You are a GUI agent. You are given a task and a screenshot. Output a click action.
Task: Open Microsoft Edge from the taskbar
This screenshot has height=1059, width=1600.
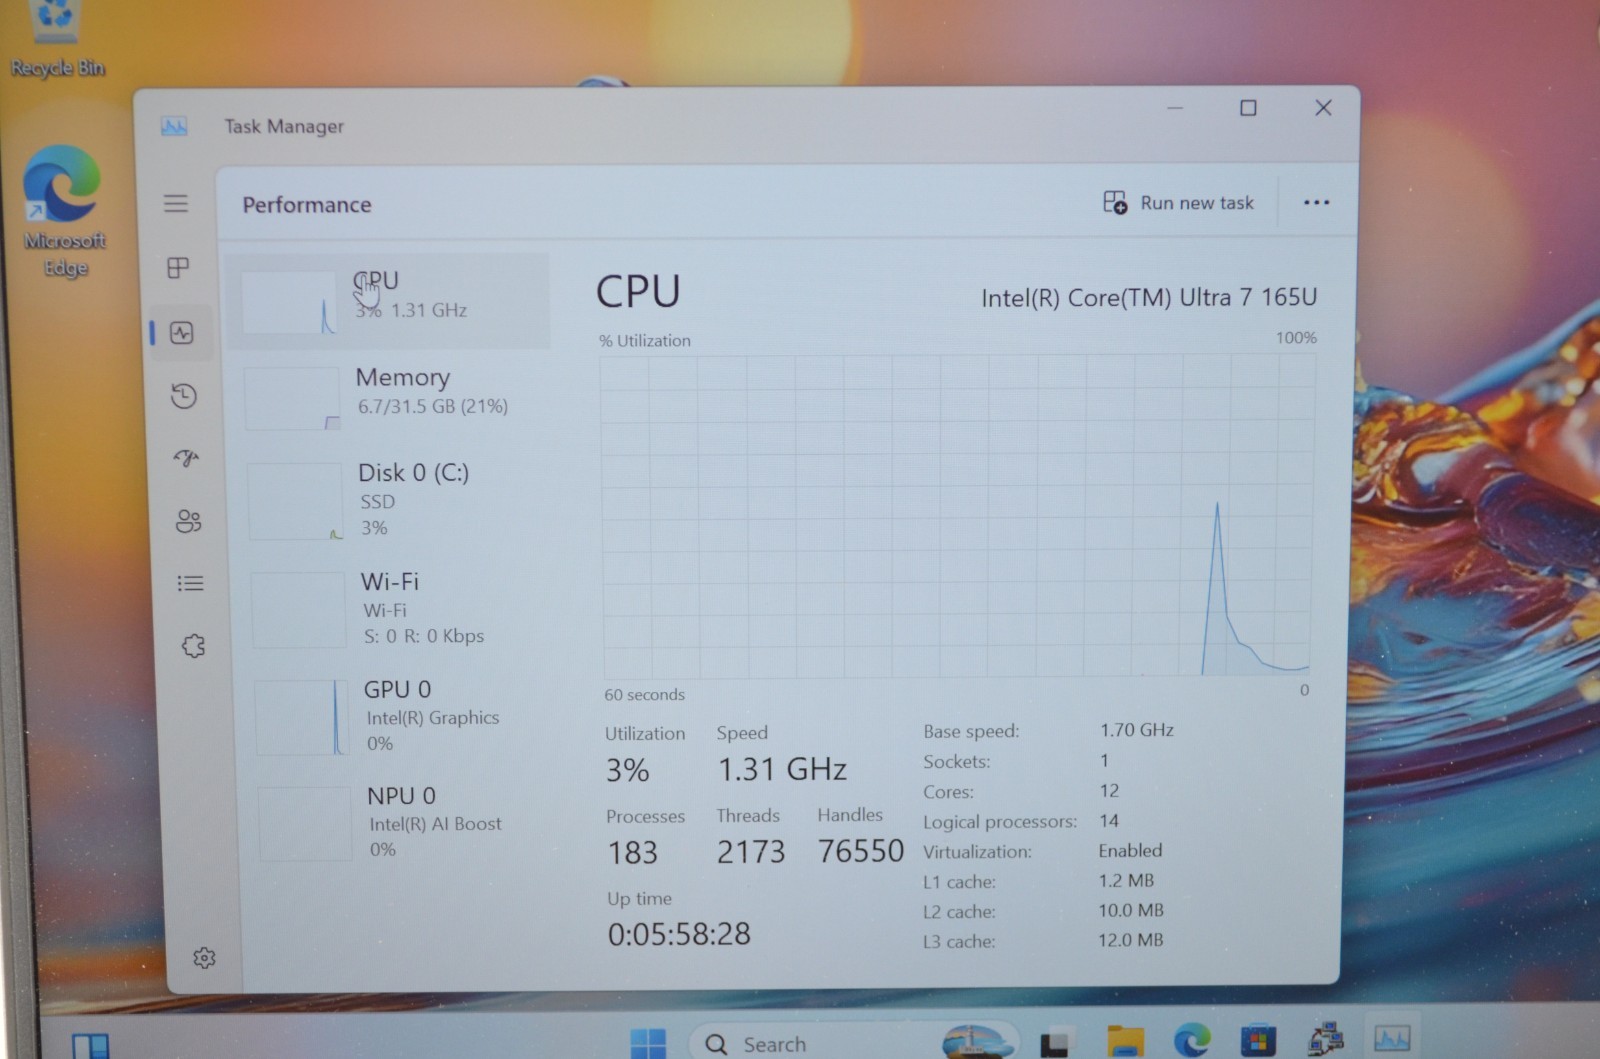[1191, 1041]
